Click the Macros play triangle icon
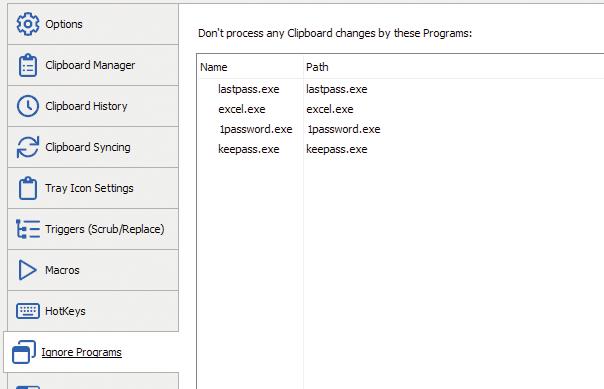The height and width of the screenshot is (389, 604). click(x=28, y=270)
